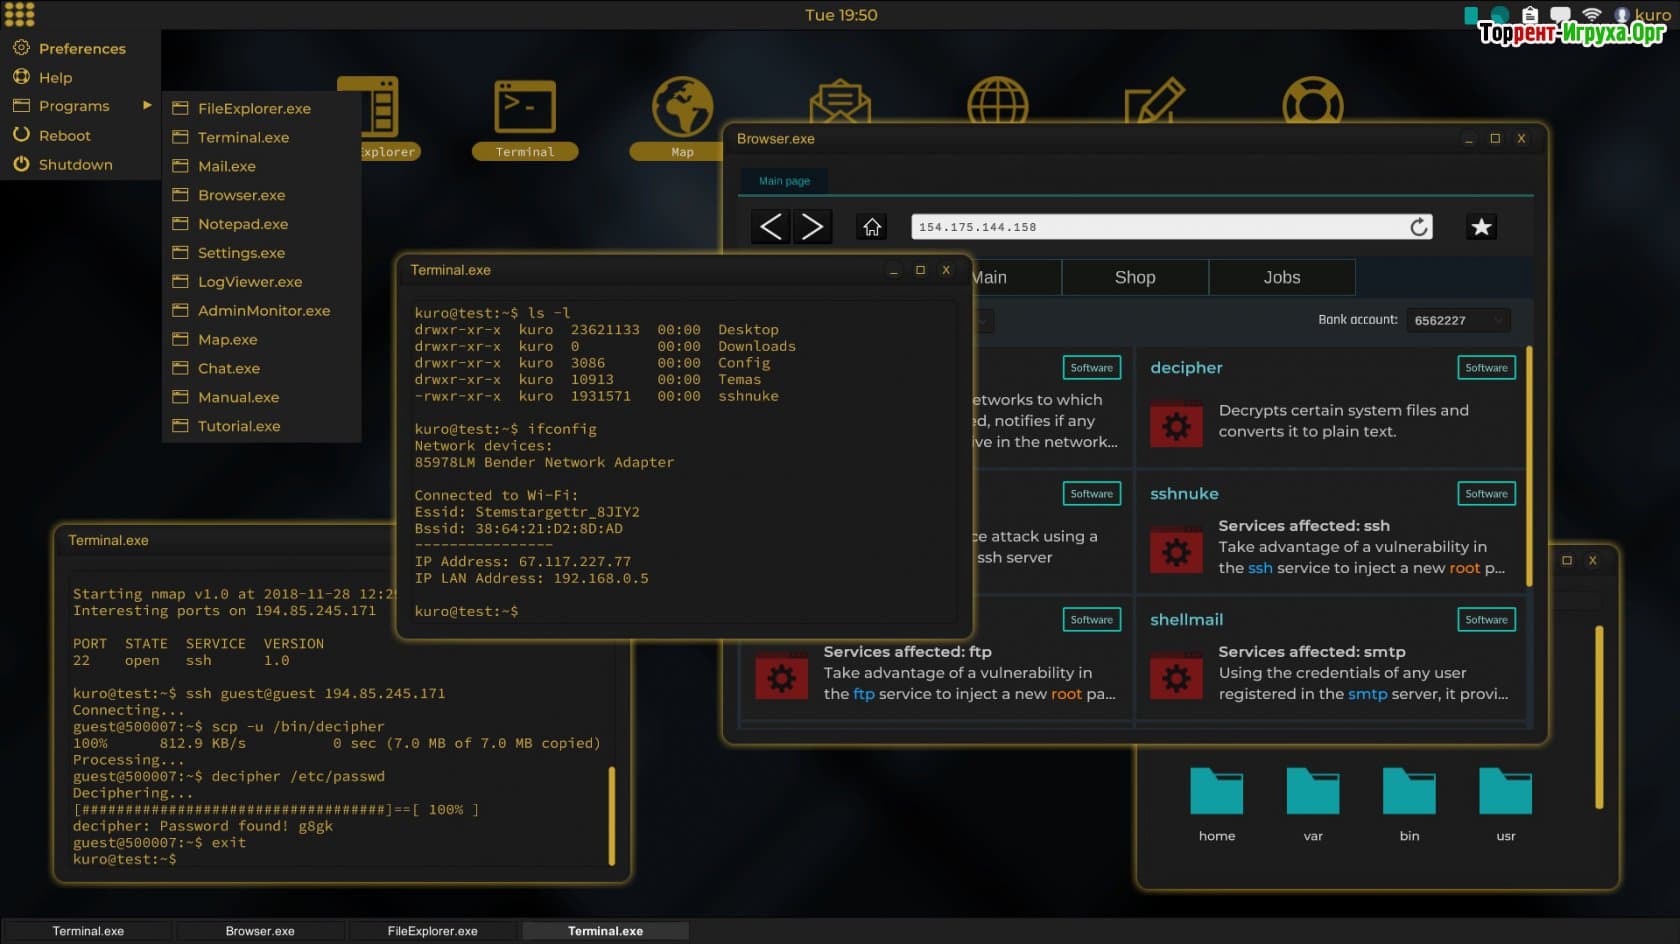Open the top-left applications grid menu
This screenshot has width=1680, height=944.
pyautogui.click(x=19, y=14)
